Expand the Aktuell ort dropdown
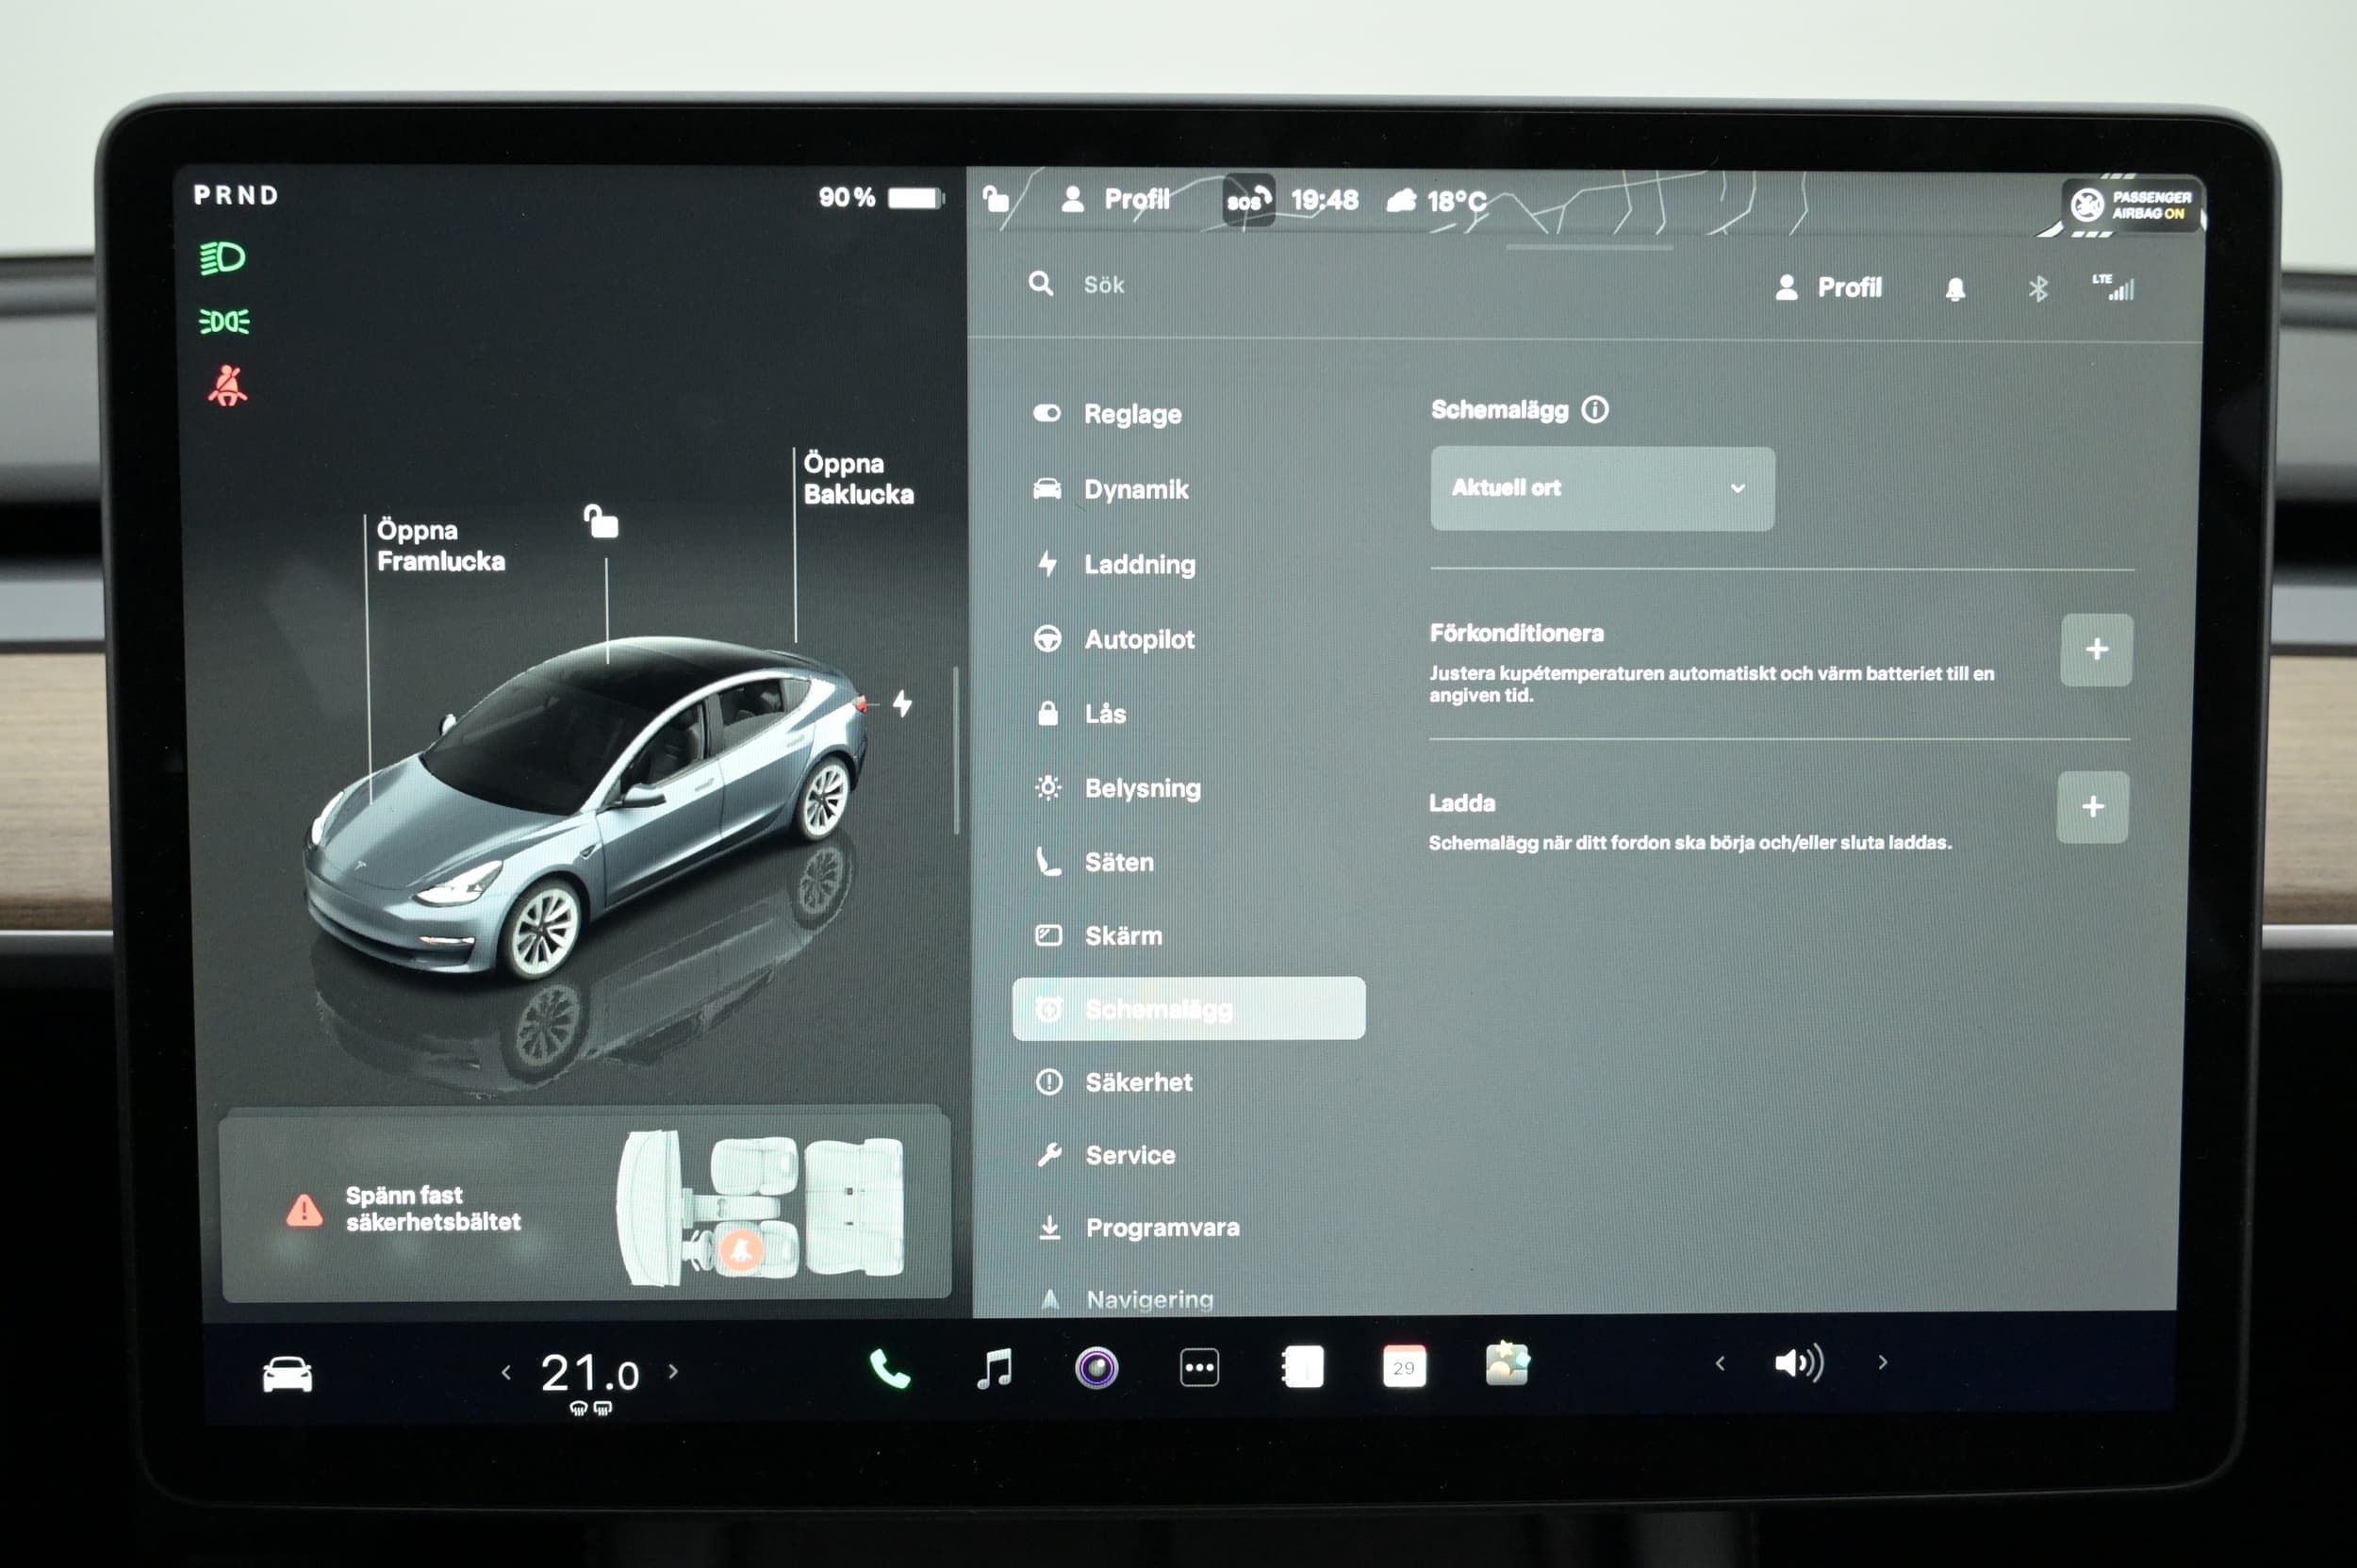This screenshot has width=2357, height=1568. (x=1603, y=488)
